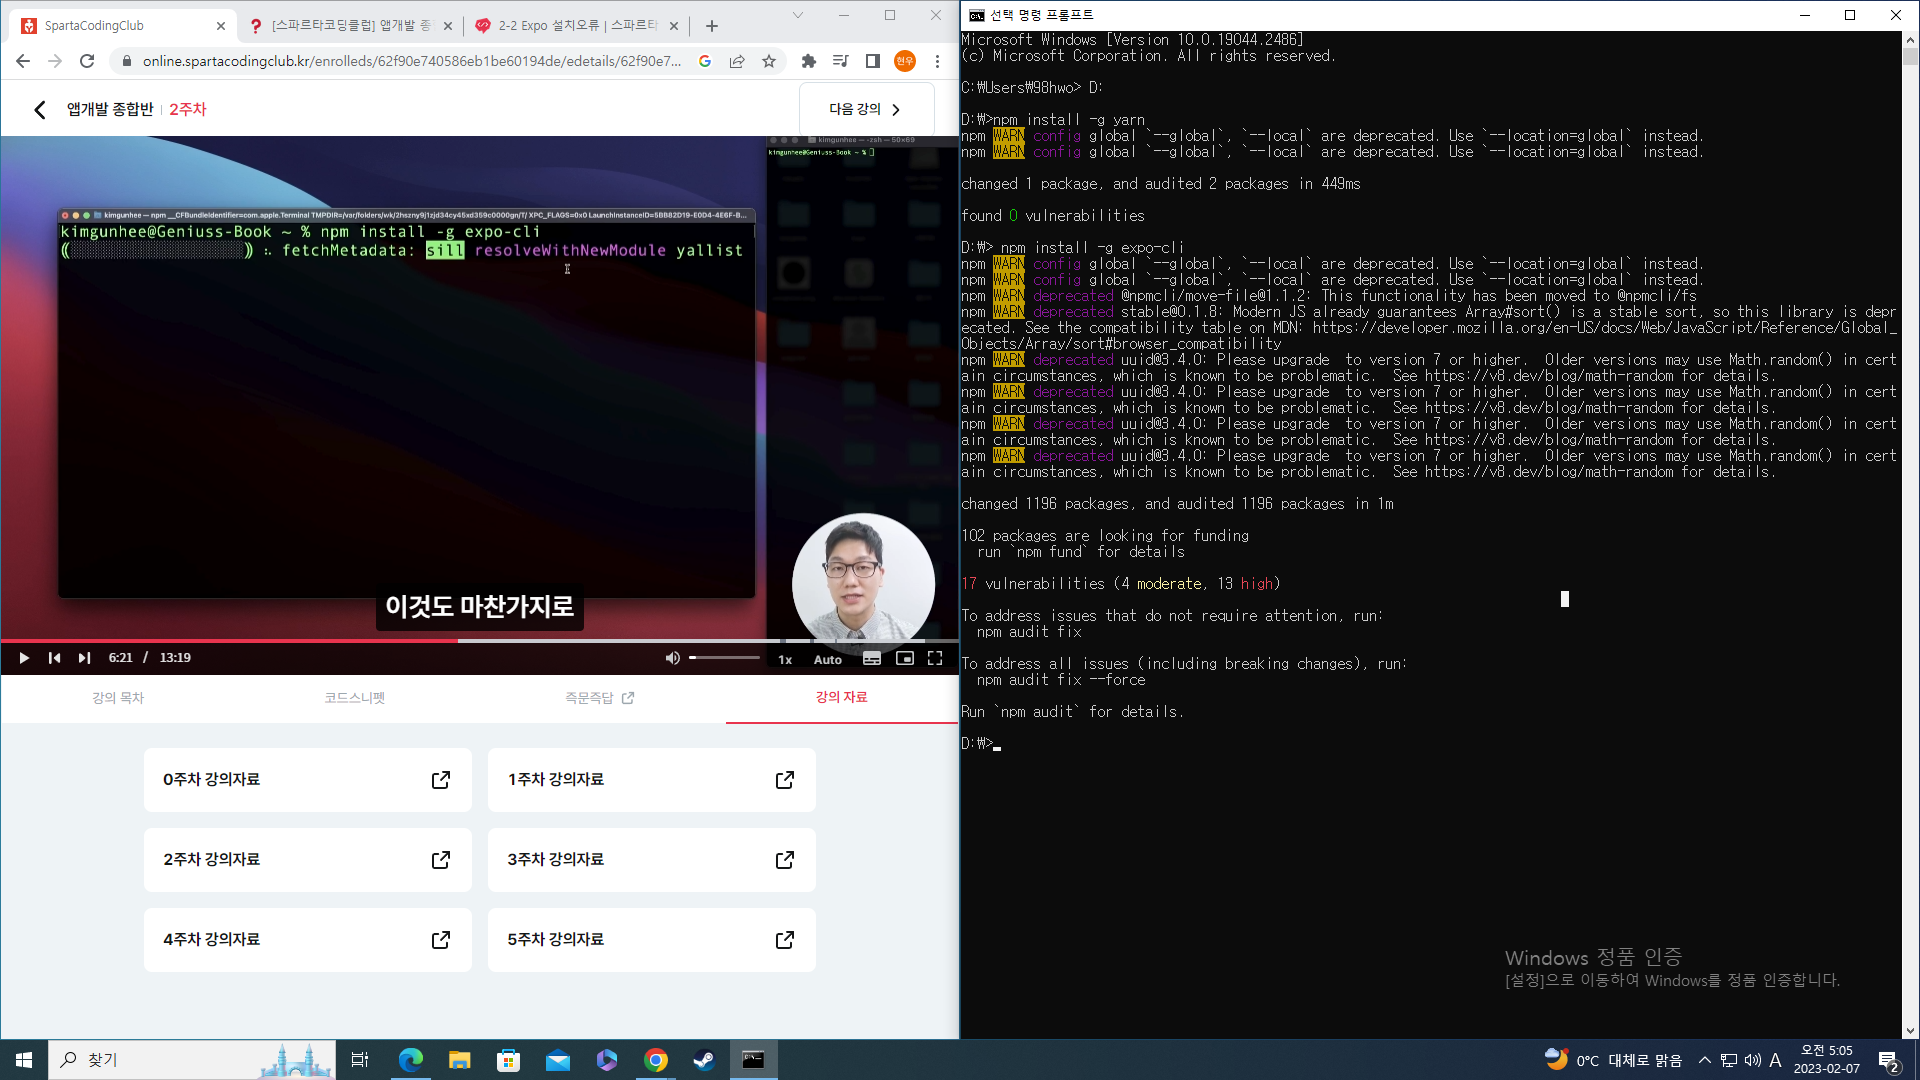Screen dimensions: 1920x1080
Task: Open the Command Prompt window system menu icon
Action: click(x=977, y=15)
